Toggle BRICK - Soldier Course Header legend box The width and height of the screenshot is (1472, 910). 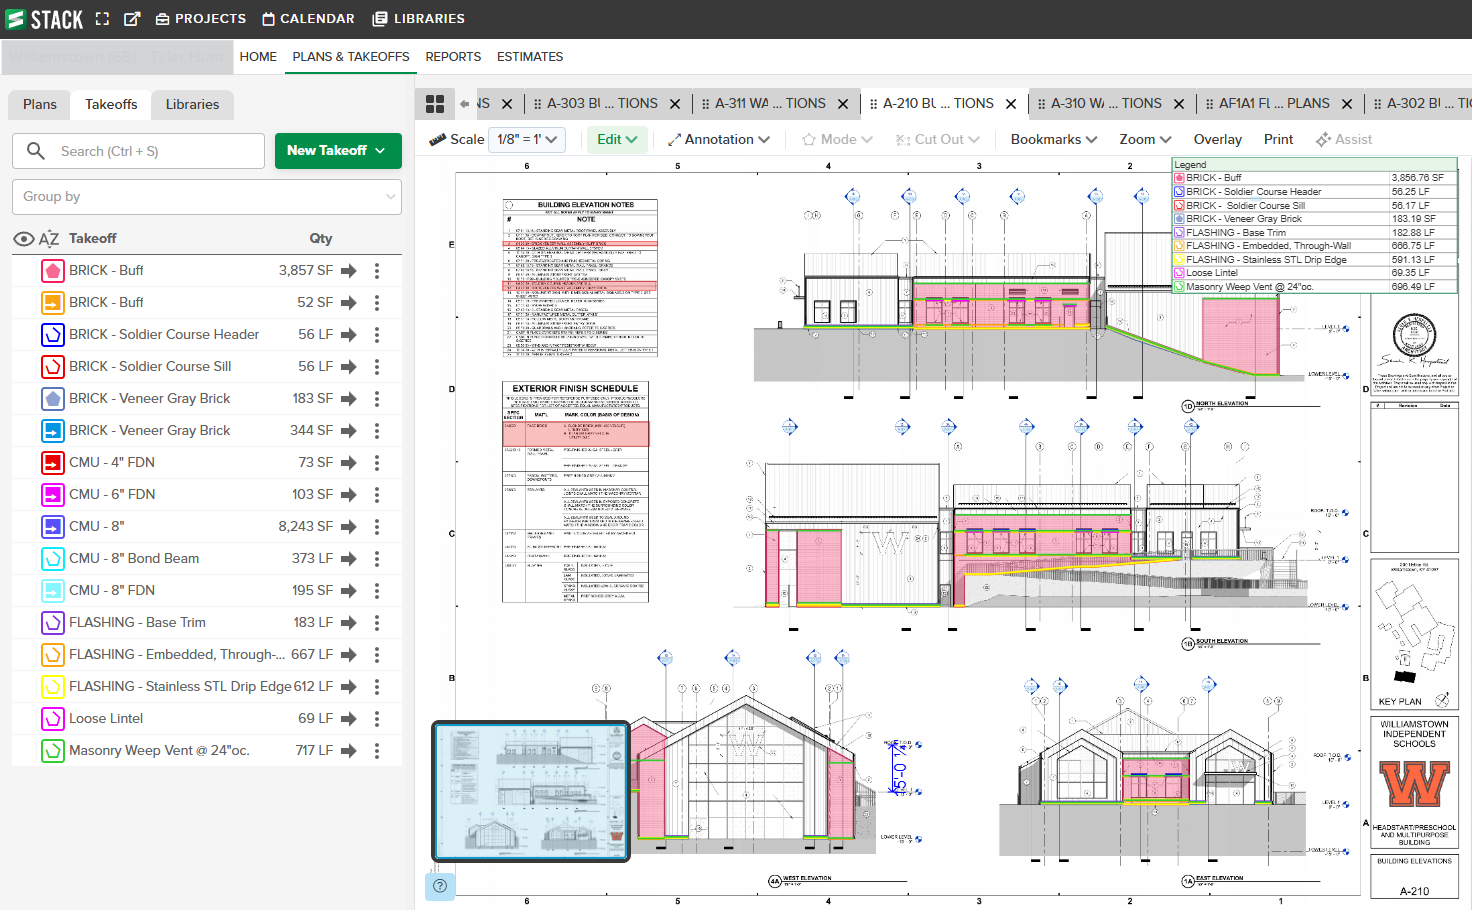pos(1179,192)
